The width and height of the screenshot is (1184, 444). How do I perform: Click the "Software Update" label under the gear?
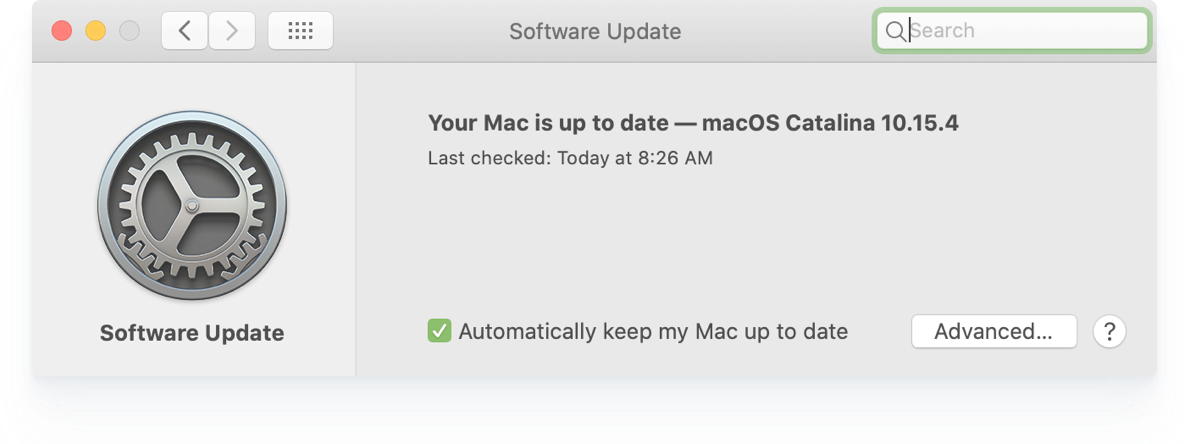192,333
